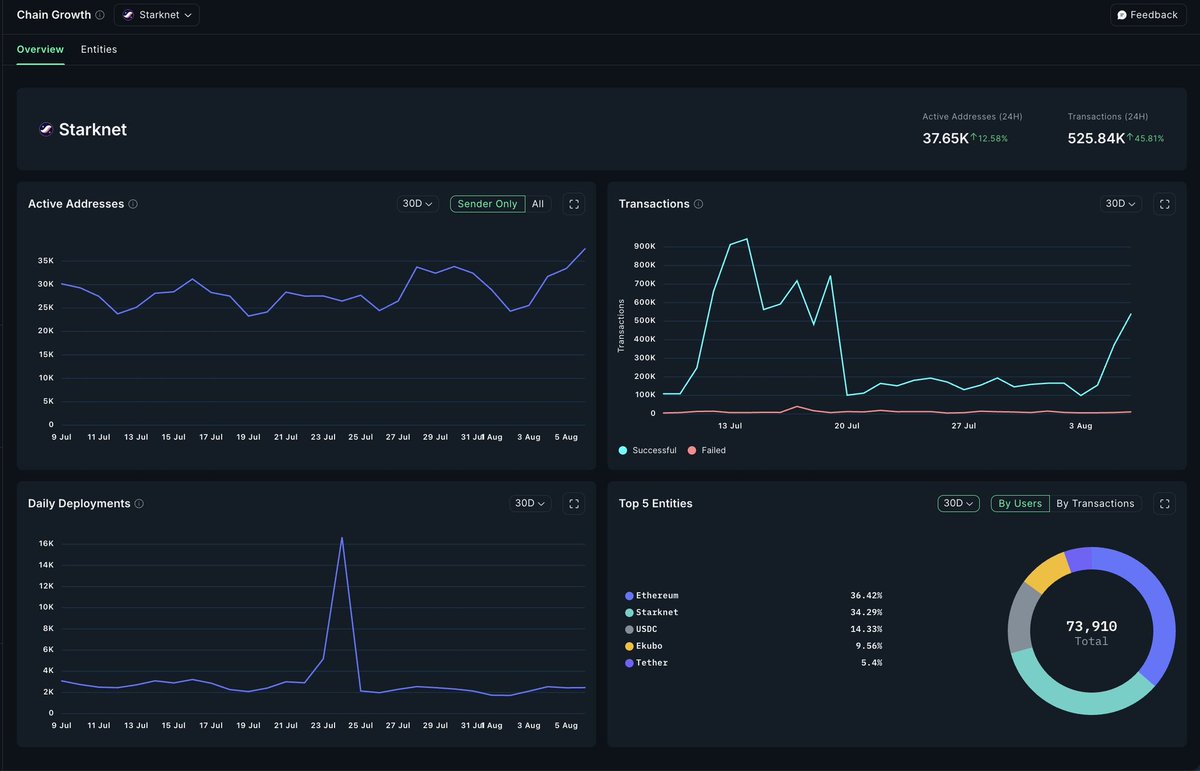The image size is (1200, 771).
Task: Click the Chain Growth page title
Action: click(54, 15)
